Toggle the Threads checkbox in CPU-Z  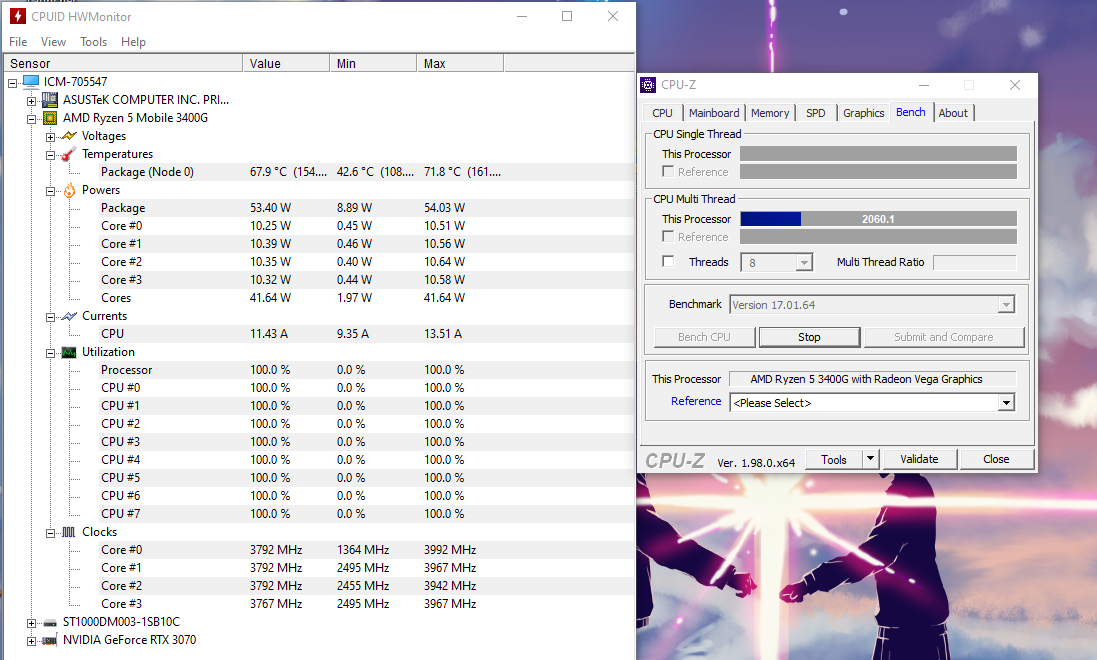[x=668, y=261]
